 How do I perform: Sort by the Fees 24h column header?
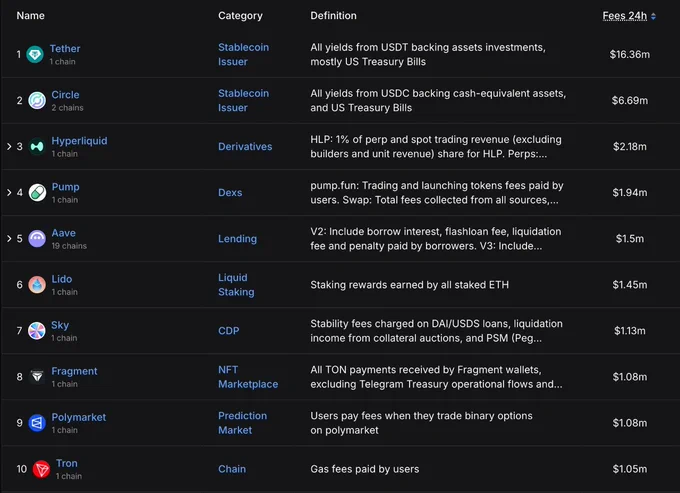(x=624, y=16)
